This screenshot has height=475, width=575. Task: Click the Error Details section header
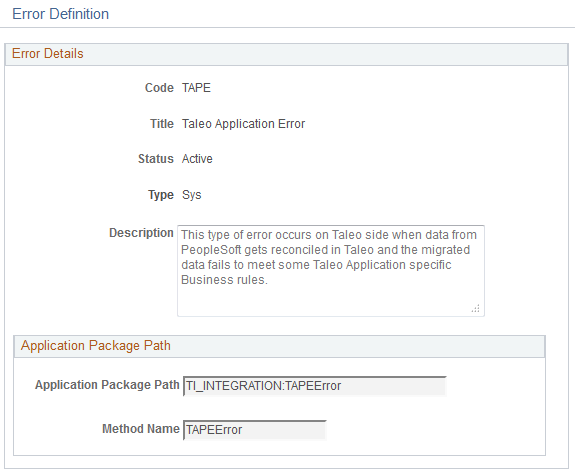pyautogui.click(x=286, y=54)
